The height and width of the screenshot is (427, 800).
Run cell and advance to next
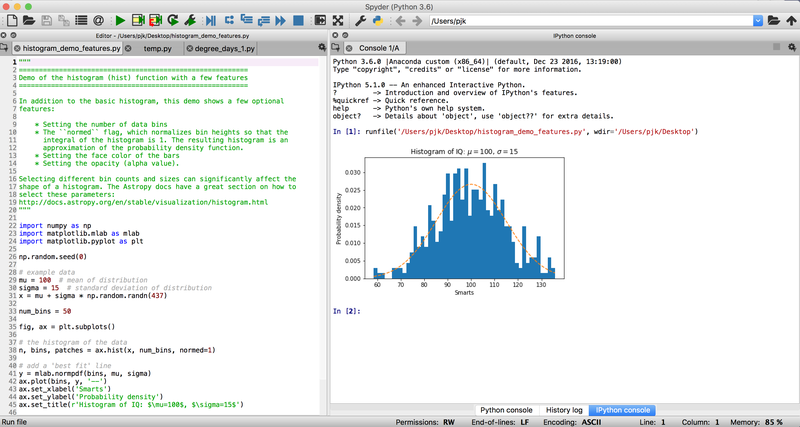156,21
